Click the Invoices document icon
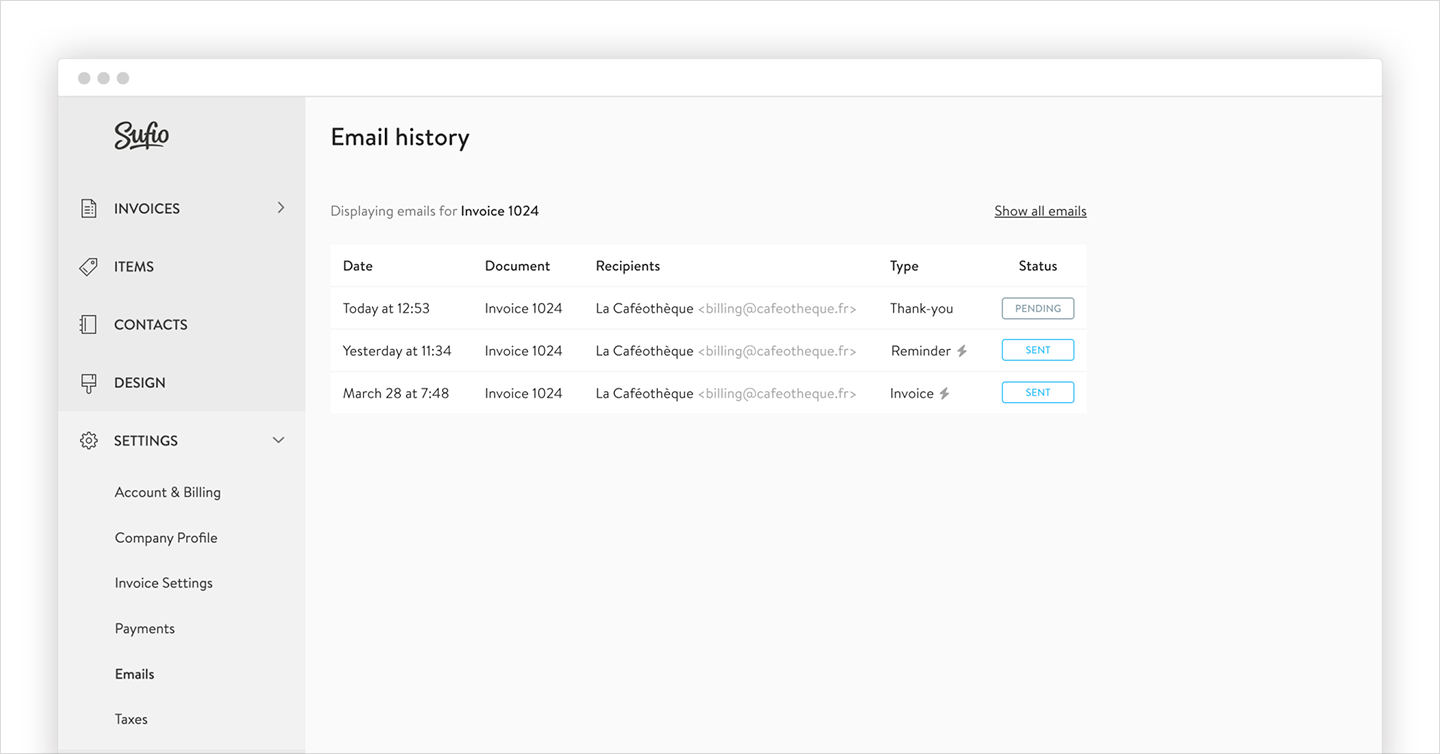This screenshot has width=1440, height=754. 89,208
